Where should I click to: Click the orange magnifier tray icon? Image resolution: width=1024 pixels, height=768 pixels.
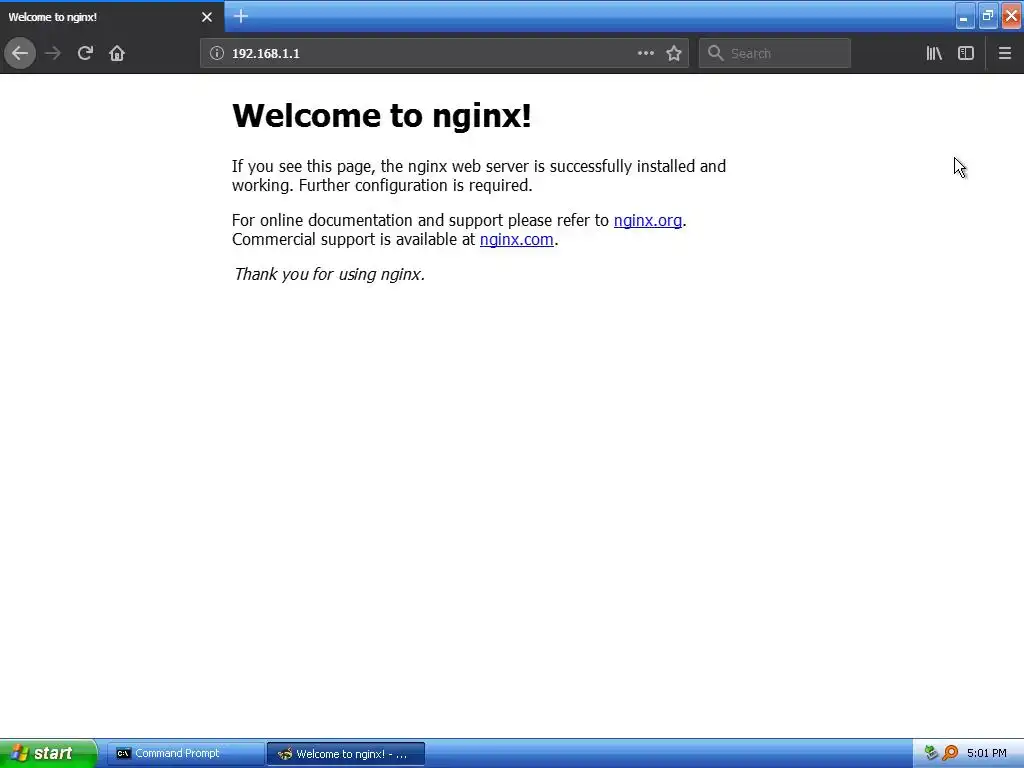950,753
